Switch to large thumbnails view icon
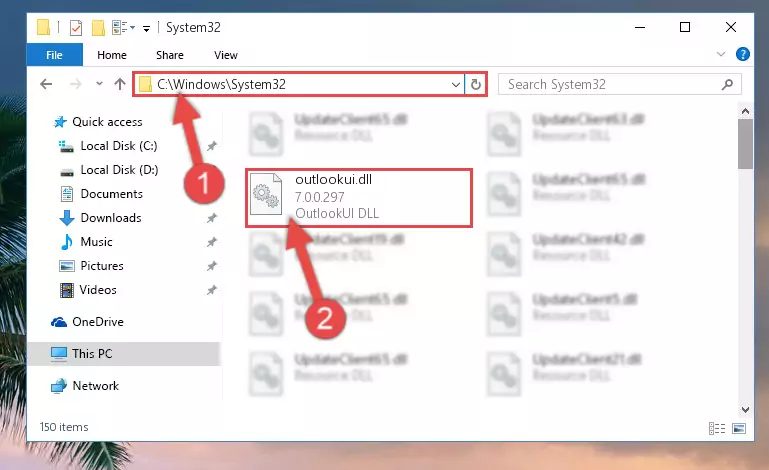The height and width of the screenshot is (470, 769). 739,428
